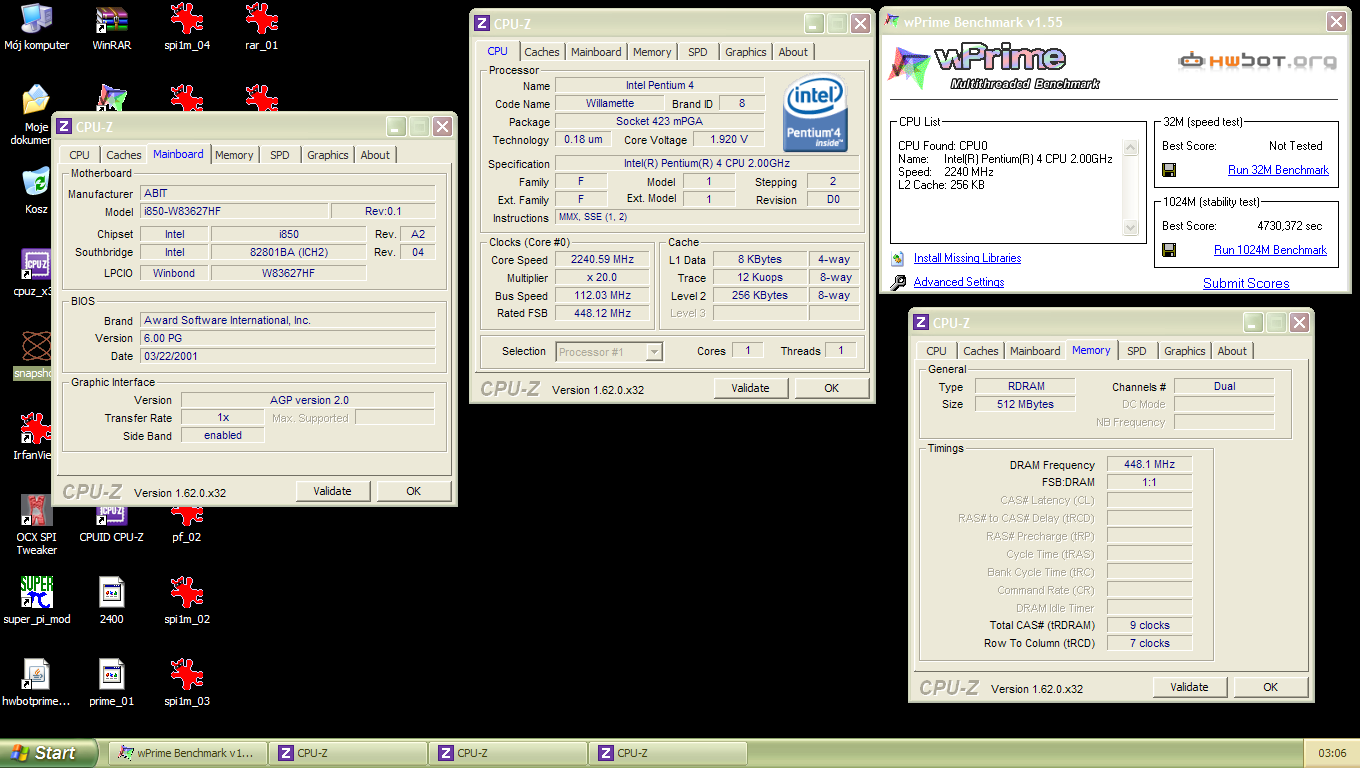Click the Intel Pentium 4 logo
The image size is (1360, 768).
816,113
